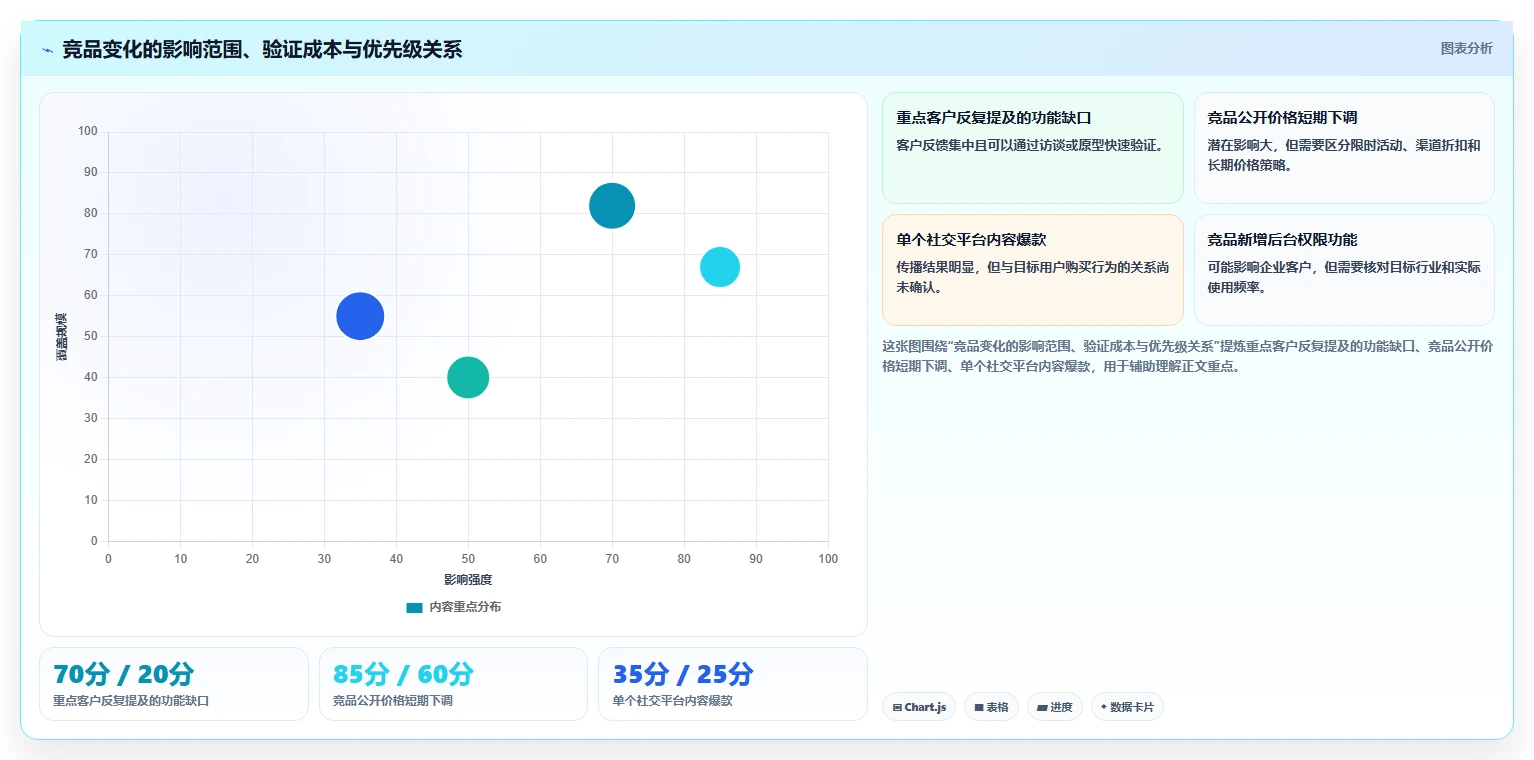Click the description starting 潜在影响大
The height and width of the screenshot is (760, 1534).
[x=1344, y=156]
